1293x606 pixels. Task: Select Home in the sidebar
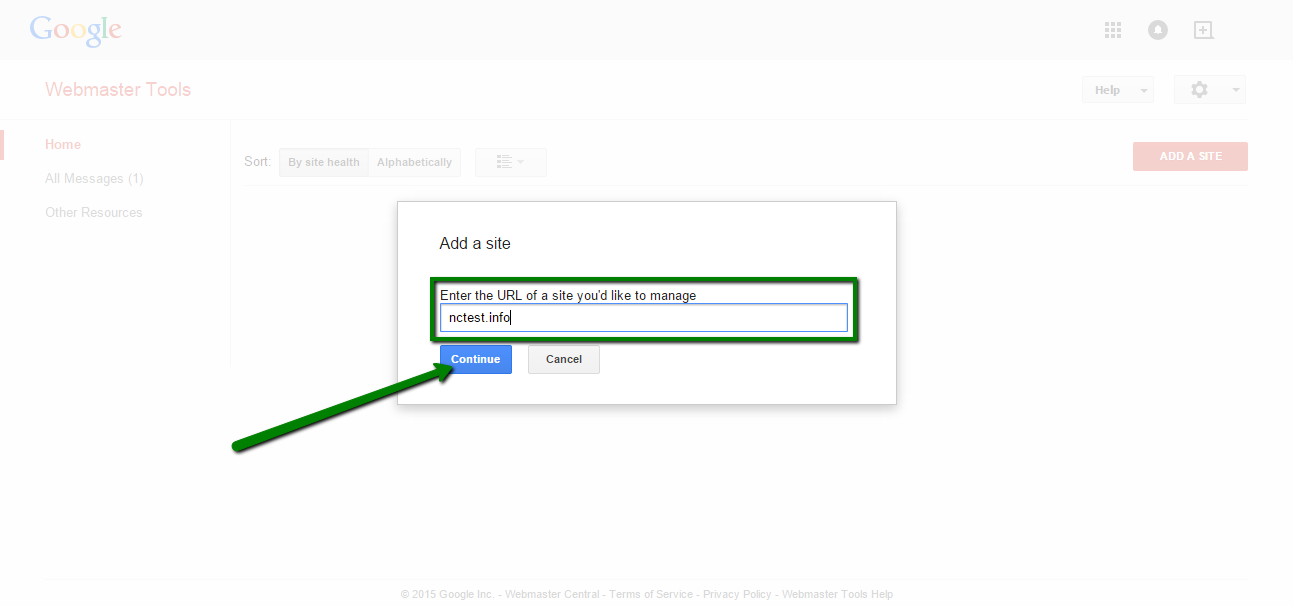pyautogui.click(x=62, y=145)
